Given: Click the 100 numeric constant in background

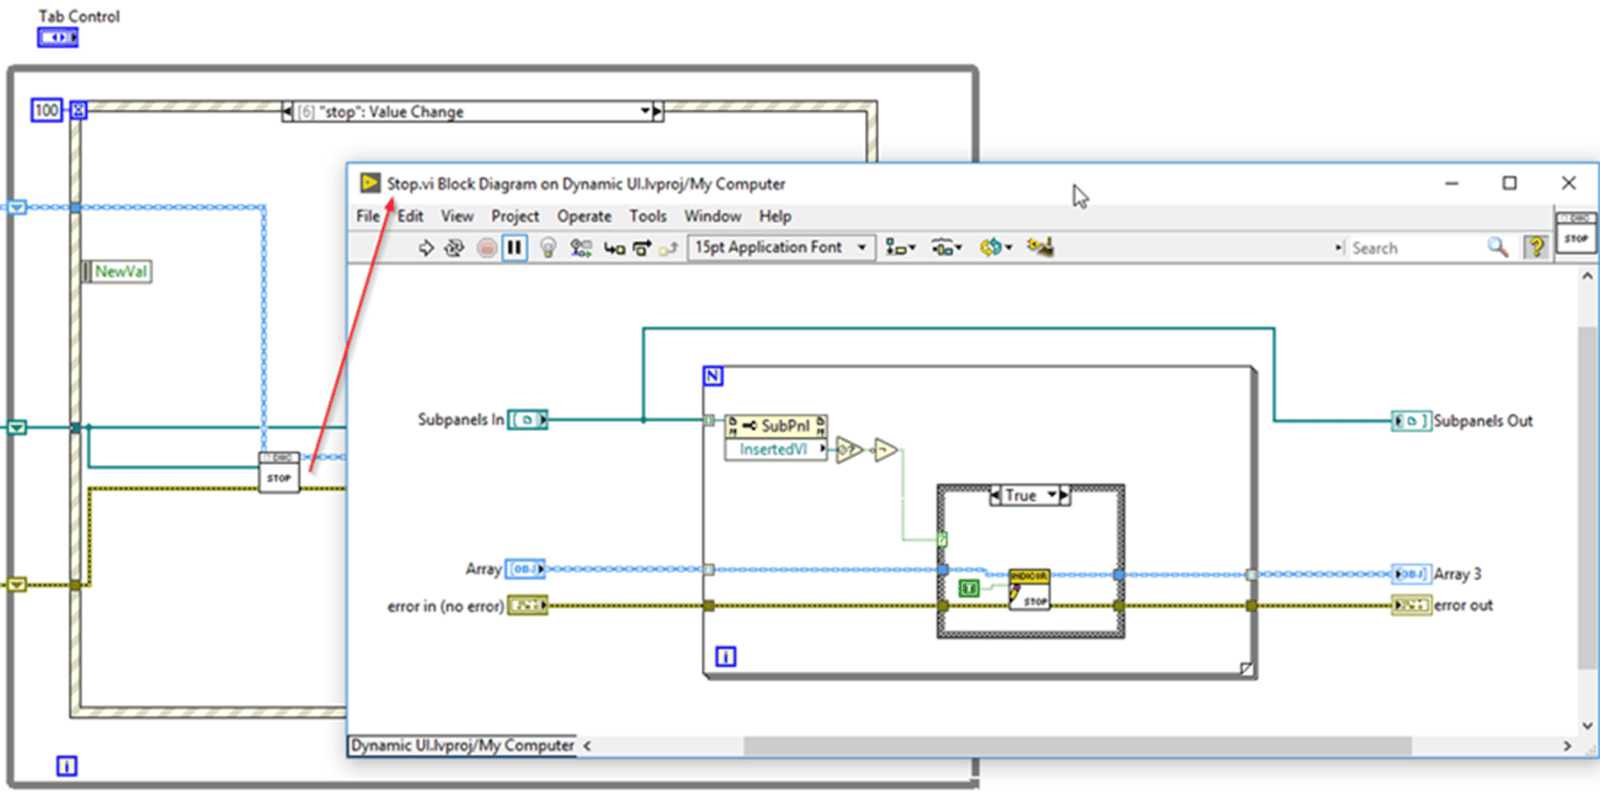Looking at the screenshot, I should click(47, 110).
